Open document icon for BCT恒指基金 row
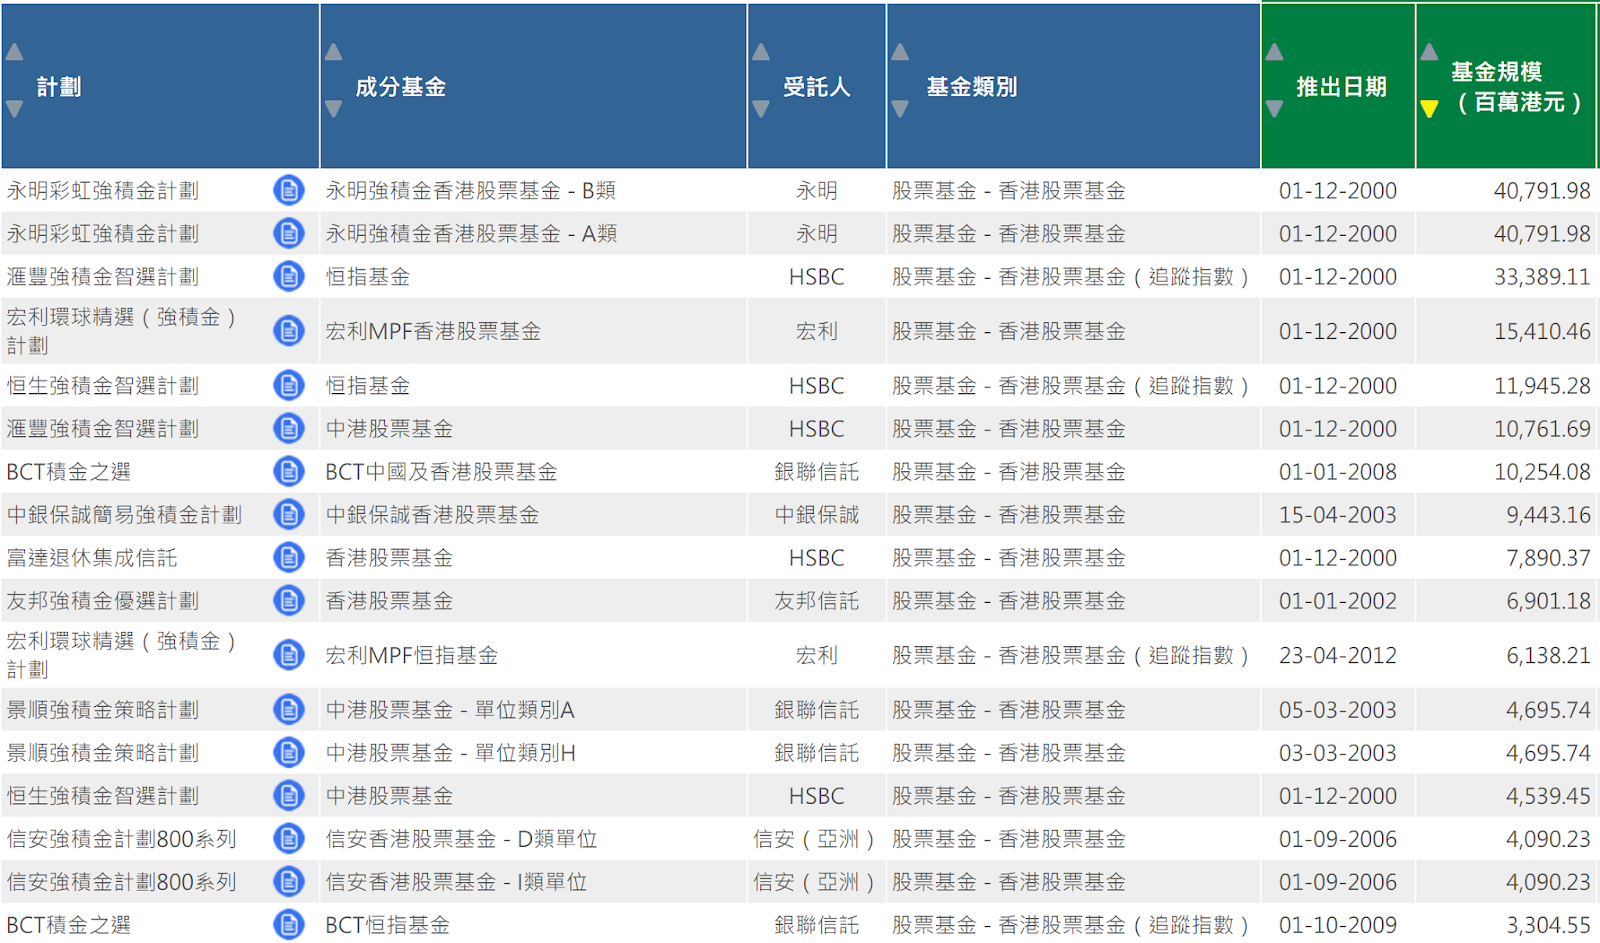1600x943 pixels. point(289,924)
